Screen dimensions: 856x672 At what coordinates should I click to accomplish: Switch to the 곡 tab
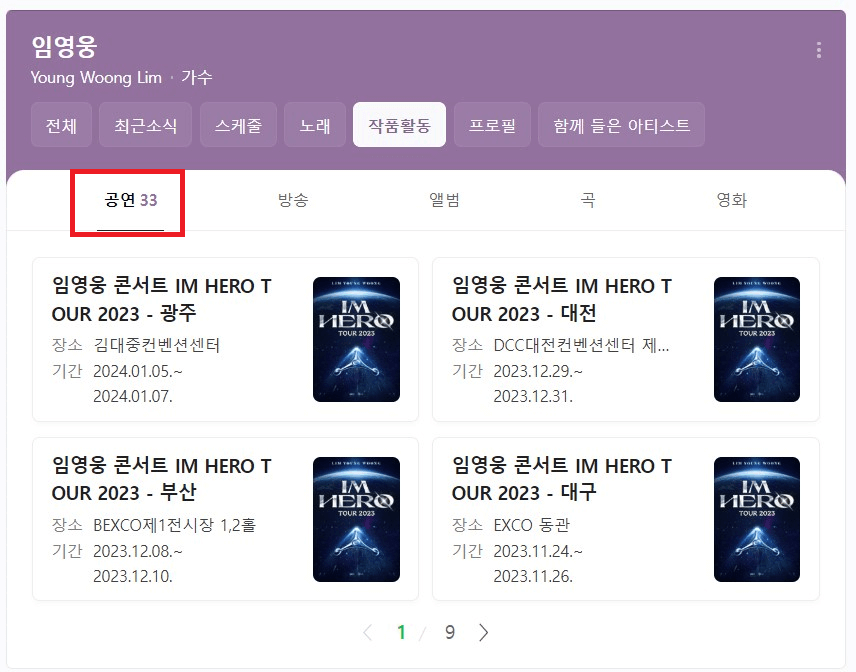[587, 200]
